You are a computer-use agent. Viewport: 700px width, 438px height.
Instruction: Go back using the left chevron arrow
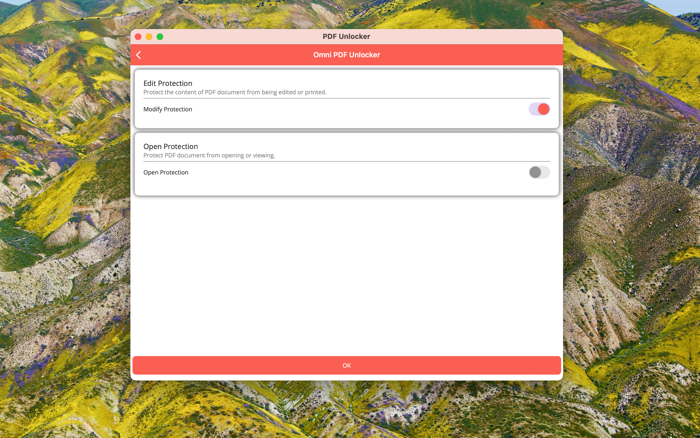click(x=138, y=55)
